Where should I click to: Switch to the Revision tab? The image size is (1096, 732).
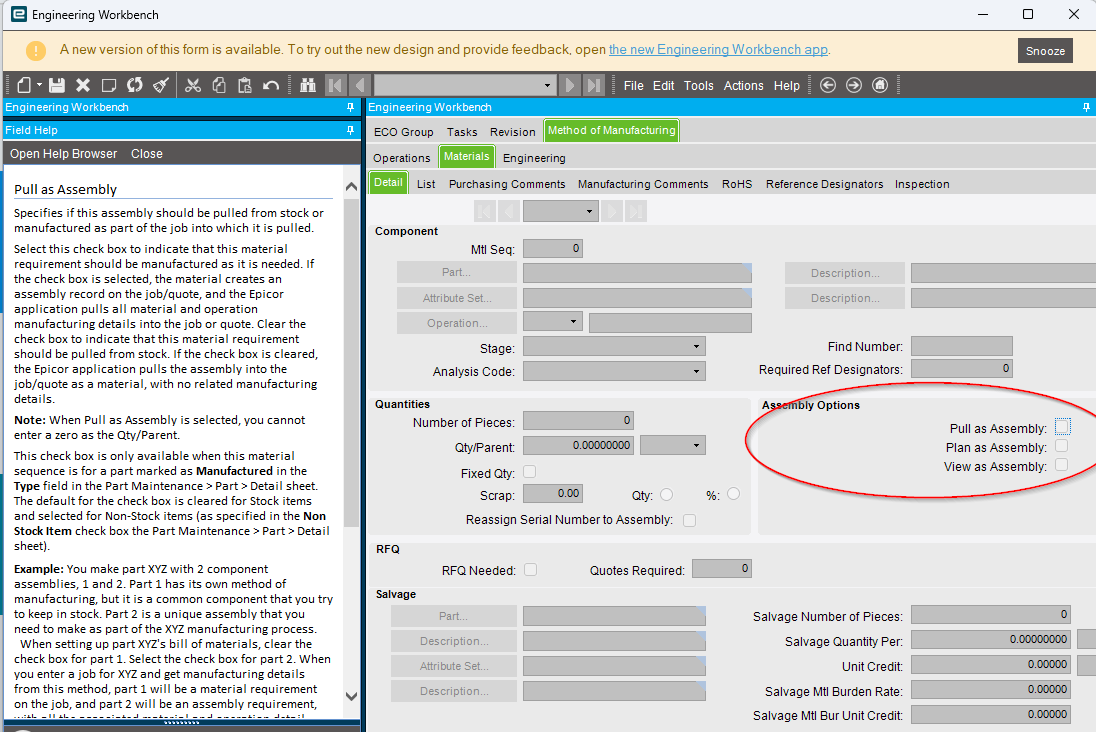click(x=512, y=132)
